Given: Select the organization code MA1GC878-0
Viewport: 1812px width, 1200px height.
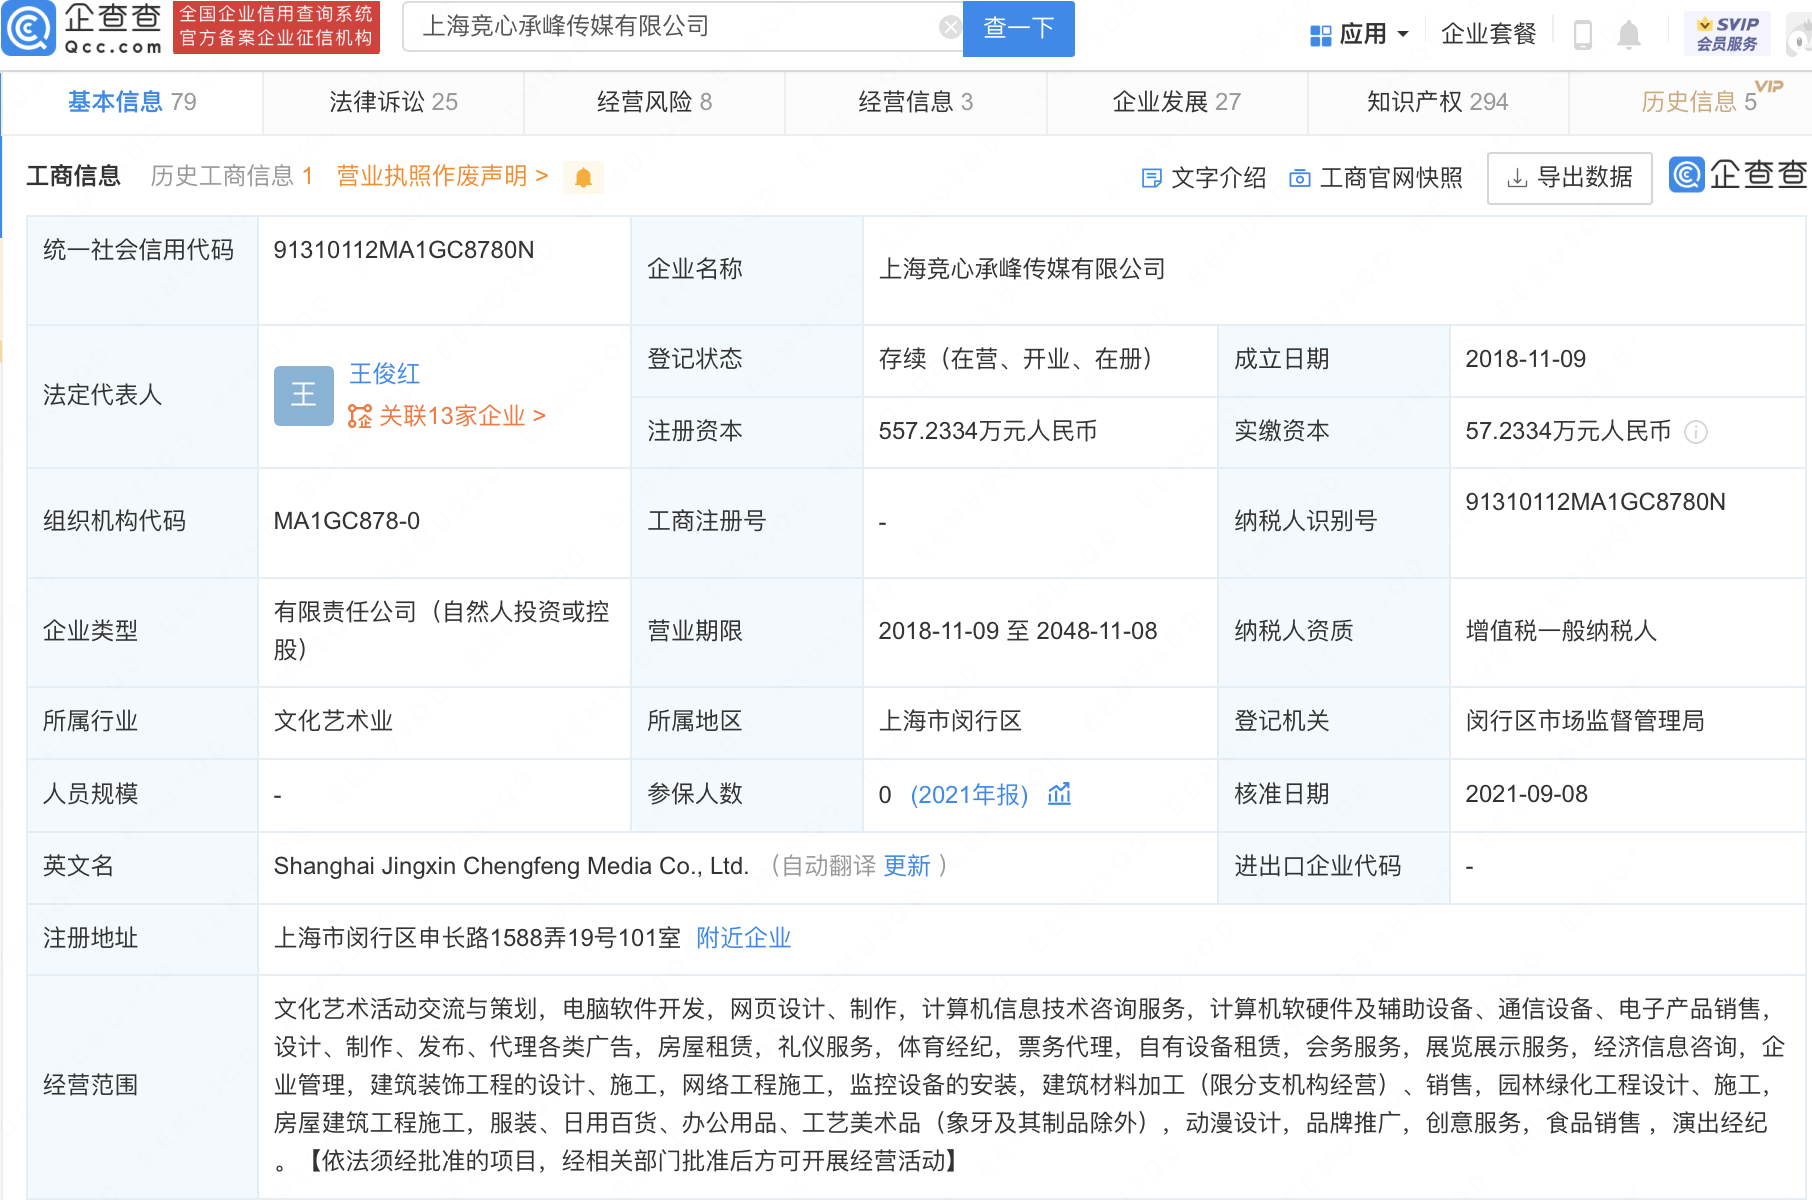Looking at the screenshot, I should [347, 521].
